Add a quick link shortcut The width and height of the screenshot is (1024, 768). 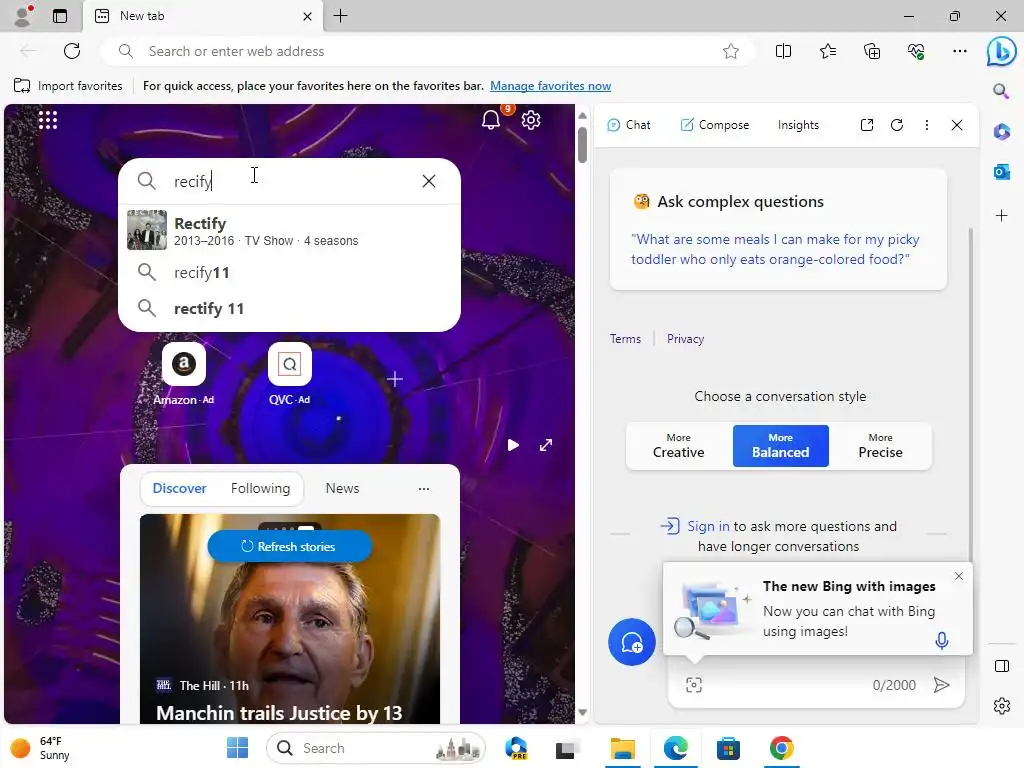pos(394,379)
